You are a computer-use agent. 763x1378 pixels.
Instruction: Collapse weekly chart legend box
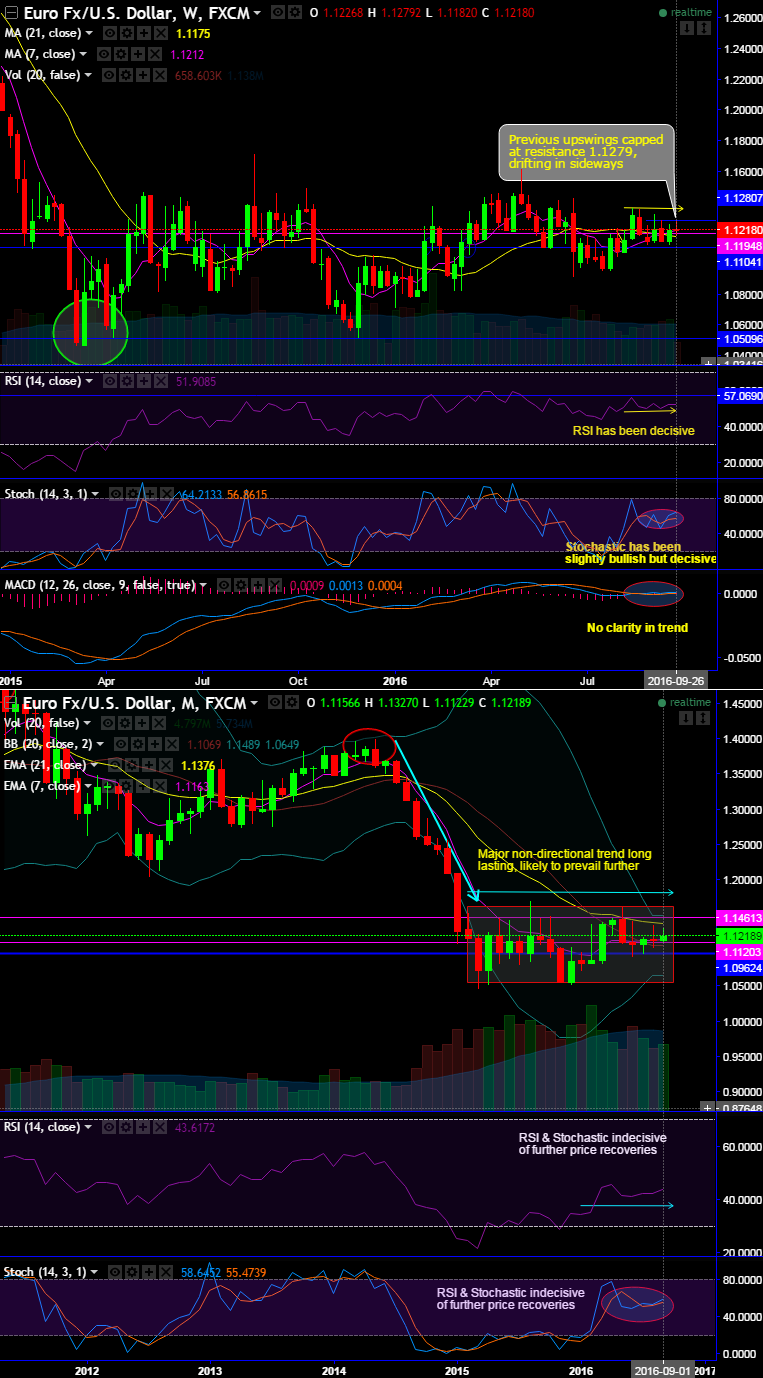coord(12,12)
